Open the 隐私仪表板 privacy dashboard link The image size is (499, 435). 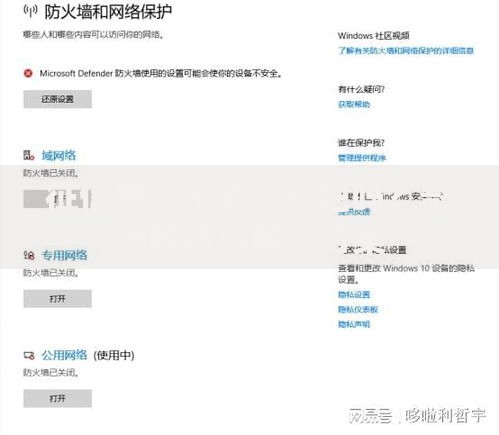coord(358,309)
